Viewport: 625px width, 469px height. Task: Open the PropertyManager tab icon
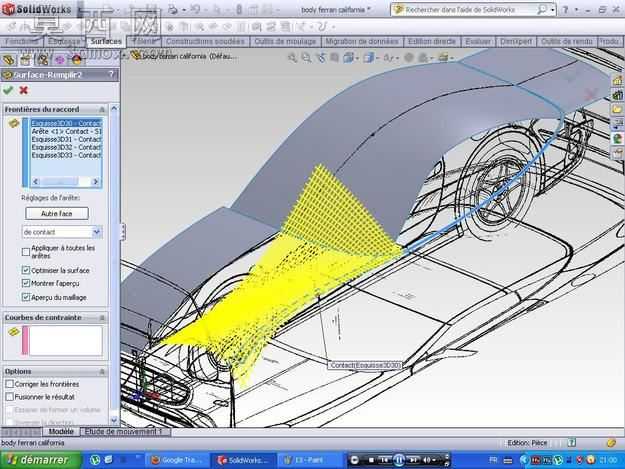pyautogui.click(x=25, y=60)
